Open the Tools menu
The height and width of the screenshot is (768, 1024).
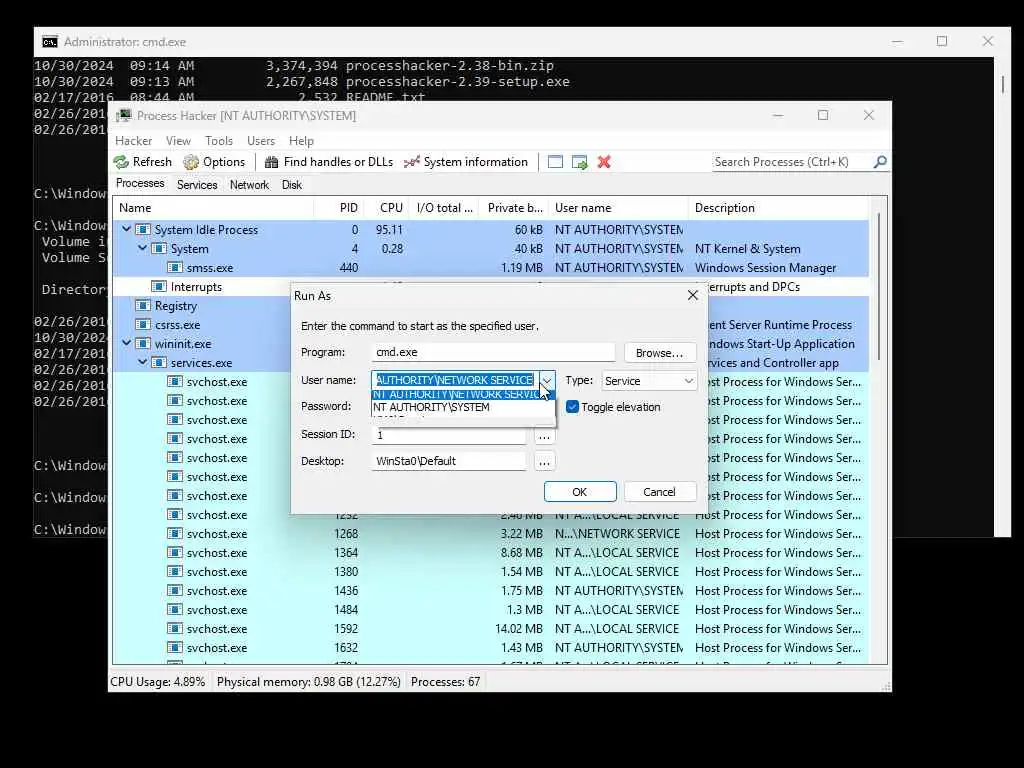[x=219, y=141]
